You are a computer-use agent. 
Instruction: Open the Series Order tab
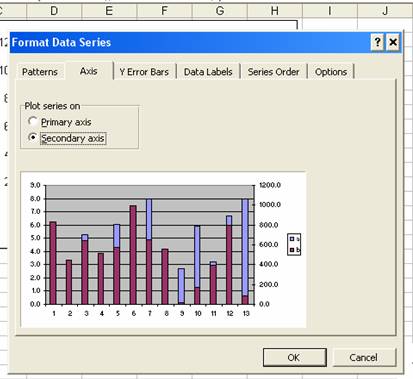(273, 72)
